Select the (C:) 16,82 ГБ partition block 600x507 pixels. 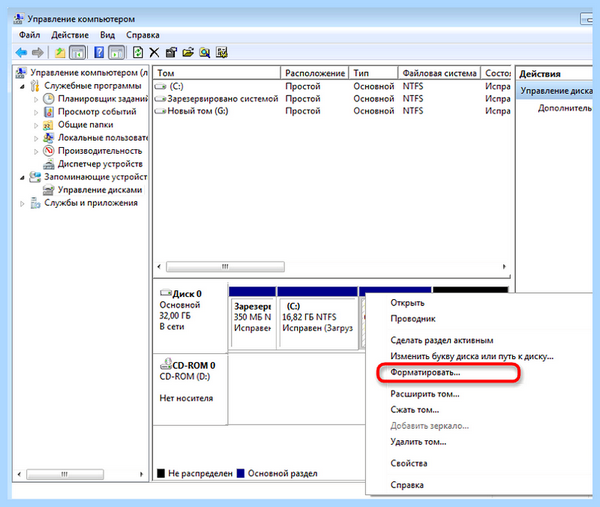[x=318, y=318]
